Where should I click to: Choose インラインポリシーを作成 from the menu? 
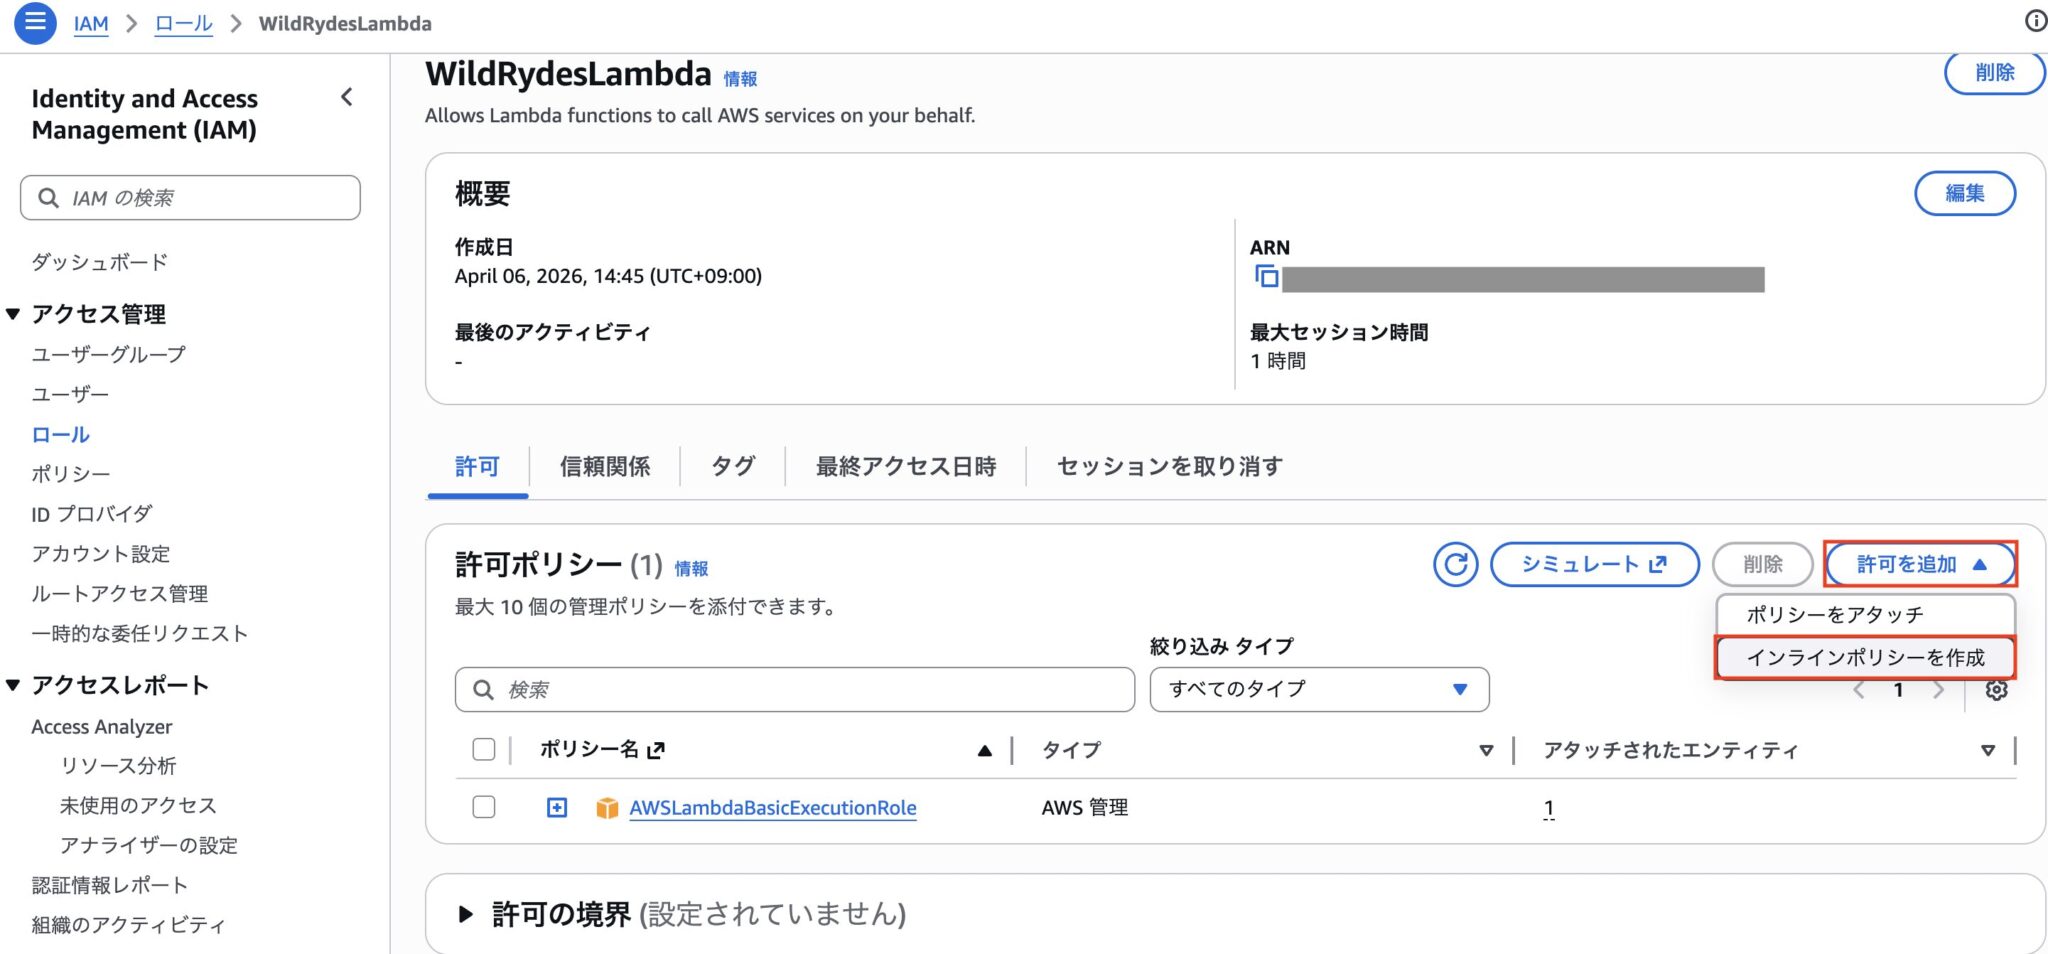coord(1865,657)
